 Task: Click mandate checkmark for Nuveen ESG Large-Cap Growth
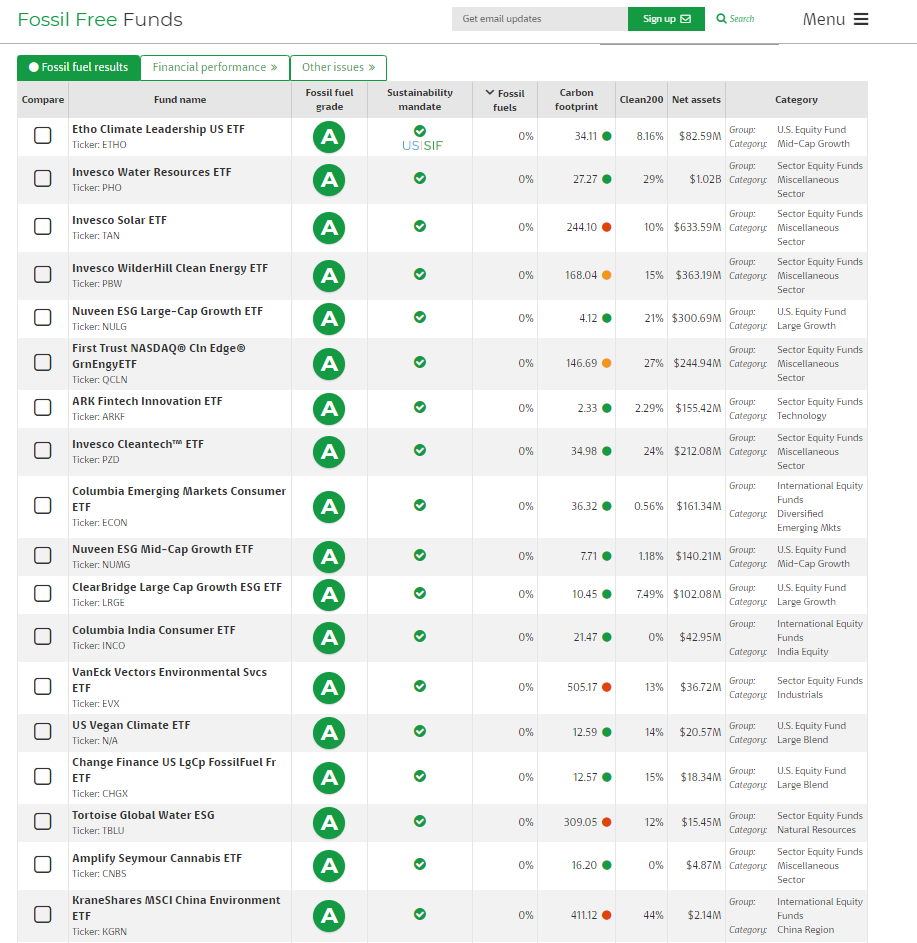coord(420,317)
